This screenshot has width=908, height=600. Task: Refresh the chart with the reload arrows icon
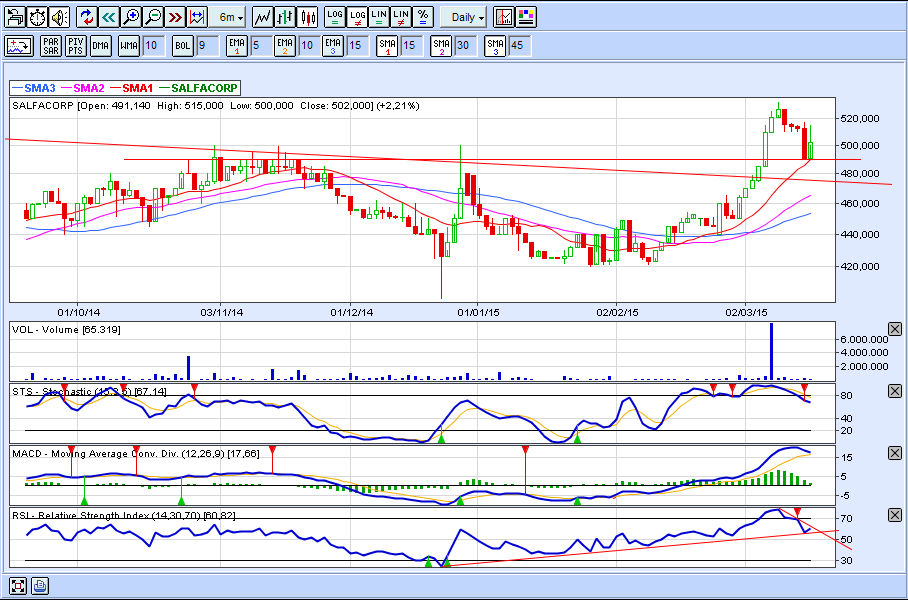[87, 17]
